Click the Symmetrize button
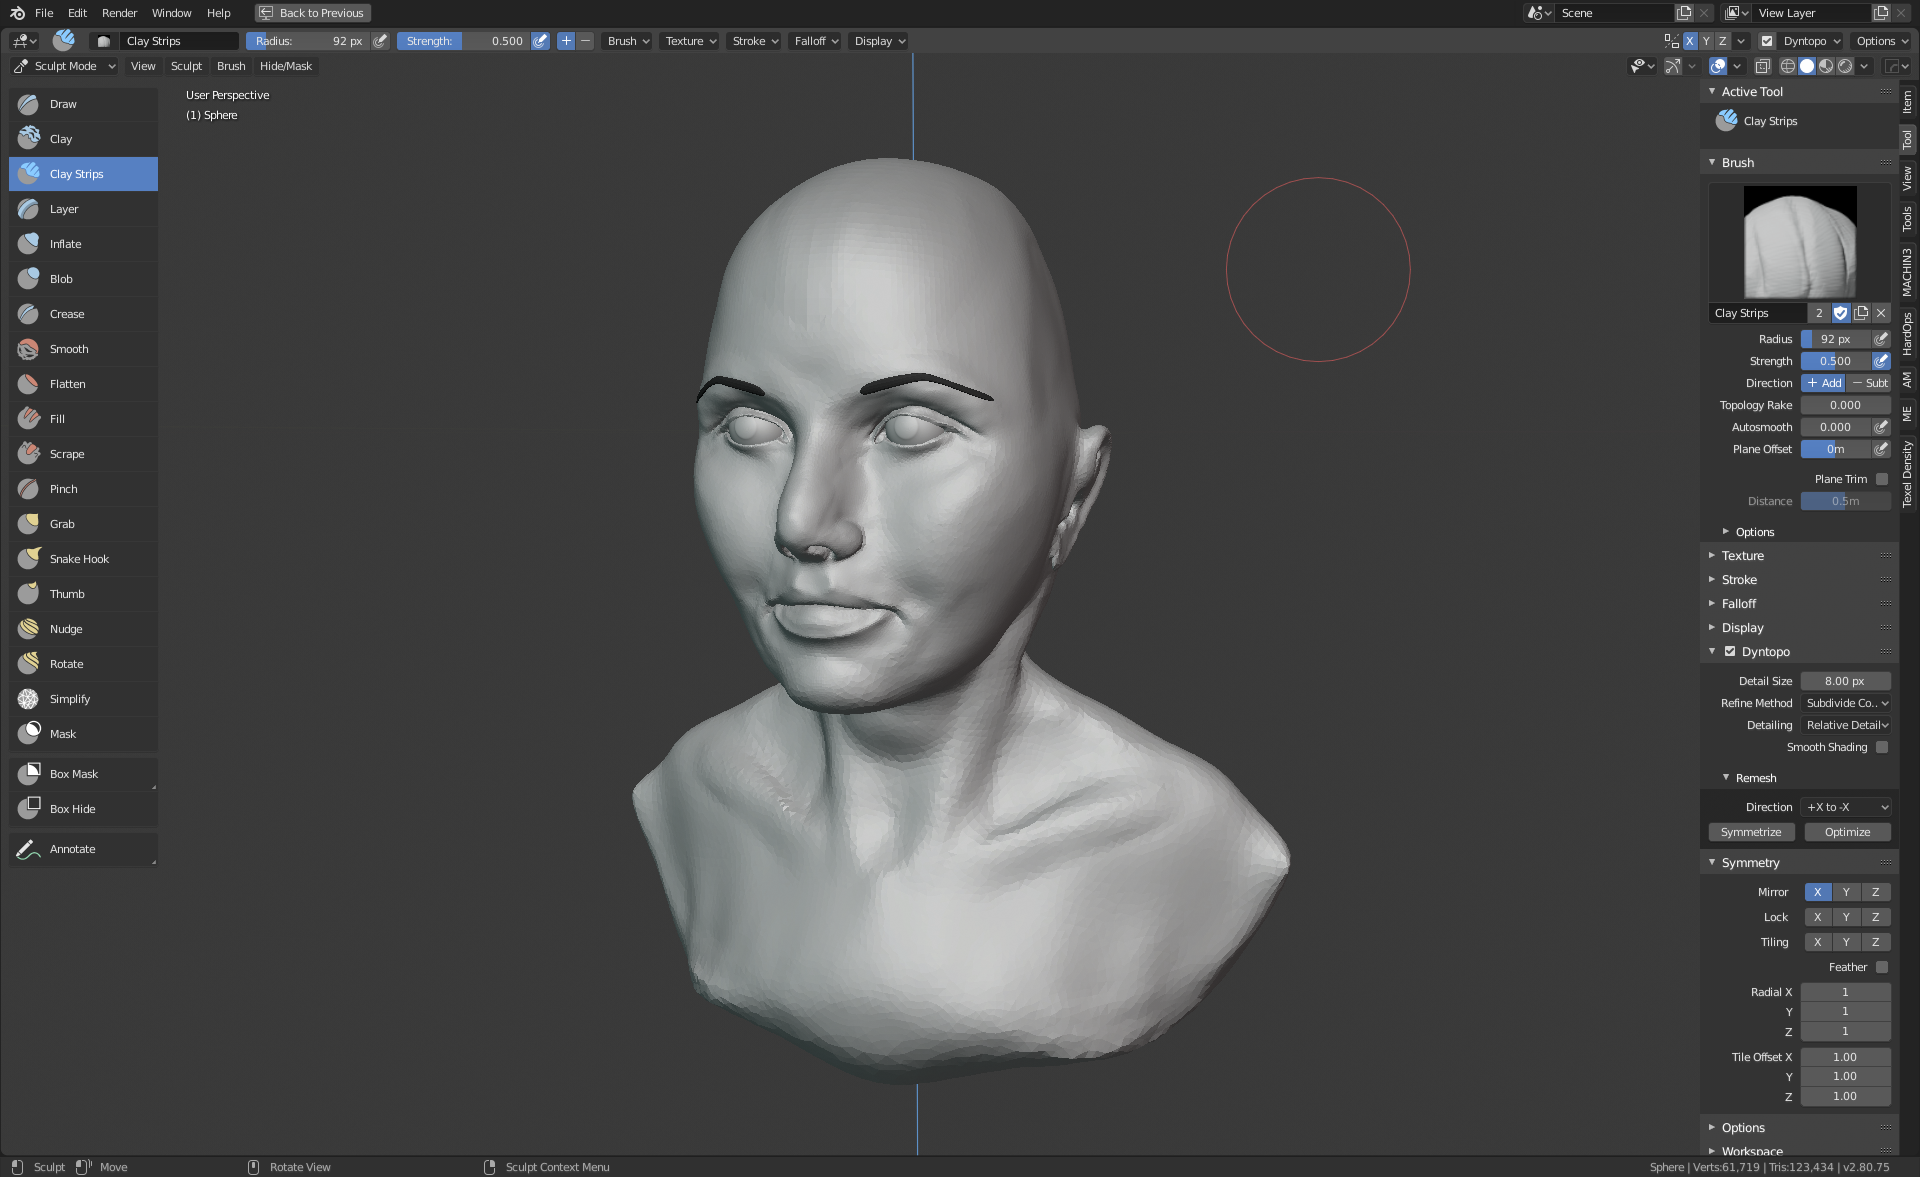 1751,832
